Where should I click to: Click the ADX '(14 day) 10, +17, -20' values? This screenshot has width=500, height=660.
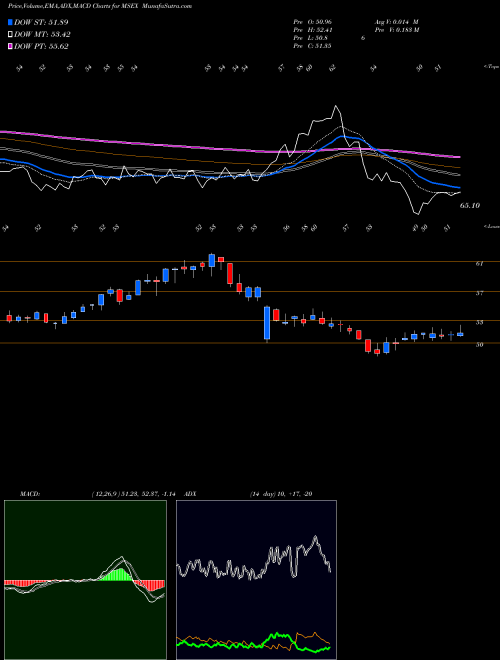281,494
